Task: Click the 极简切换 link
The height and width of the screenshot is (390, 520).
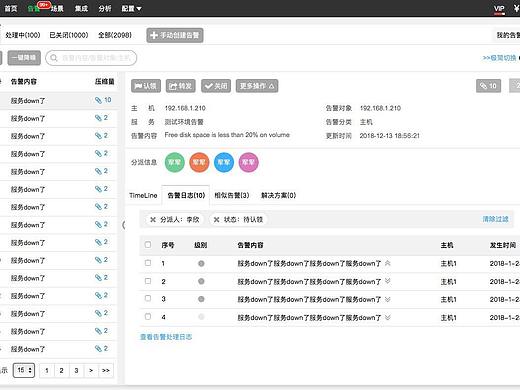Action: click(x=499, y=58)
